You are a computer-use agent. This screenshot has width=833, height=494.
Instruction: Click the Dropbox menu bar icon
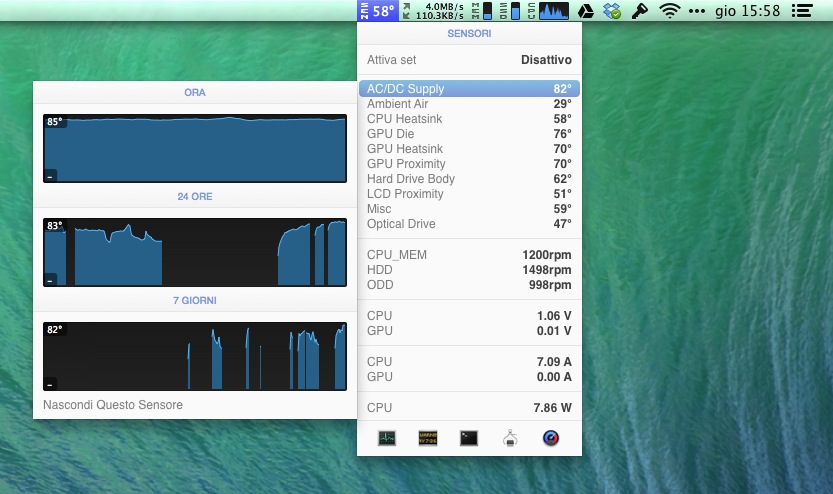[612, 11]
